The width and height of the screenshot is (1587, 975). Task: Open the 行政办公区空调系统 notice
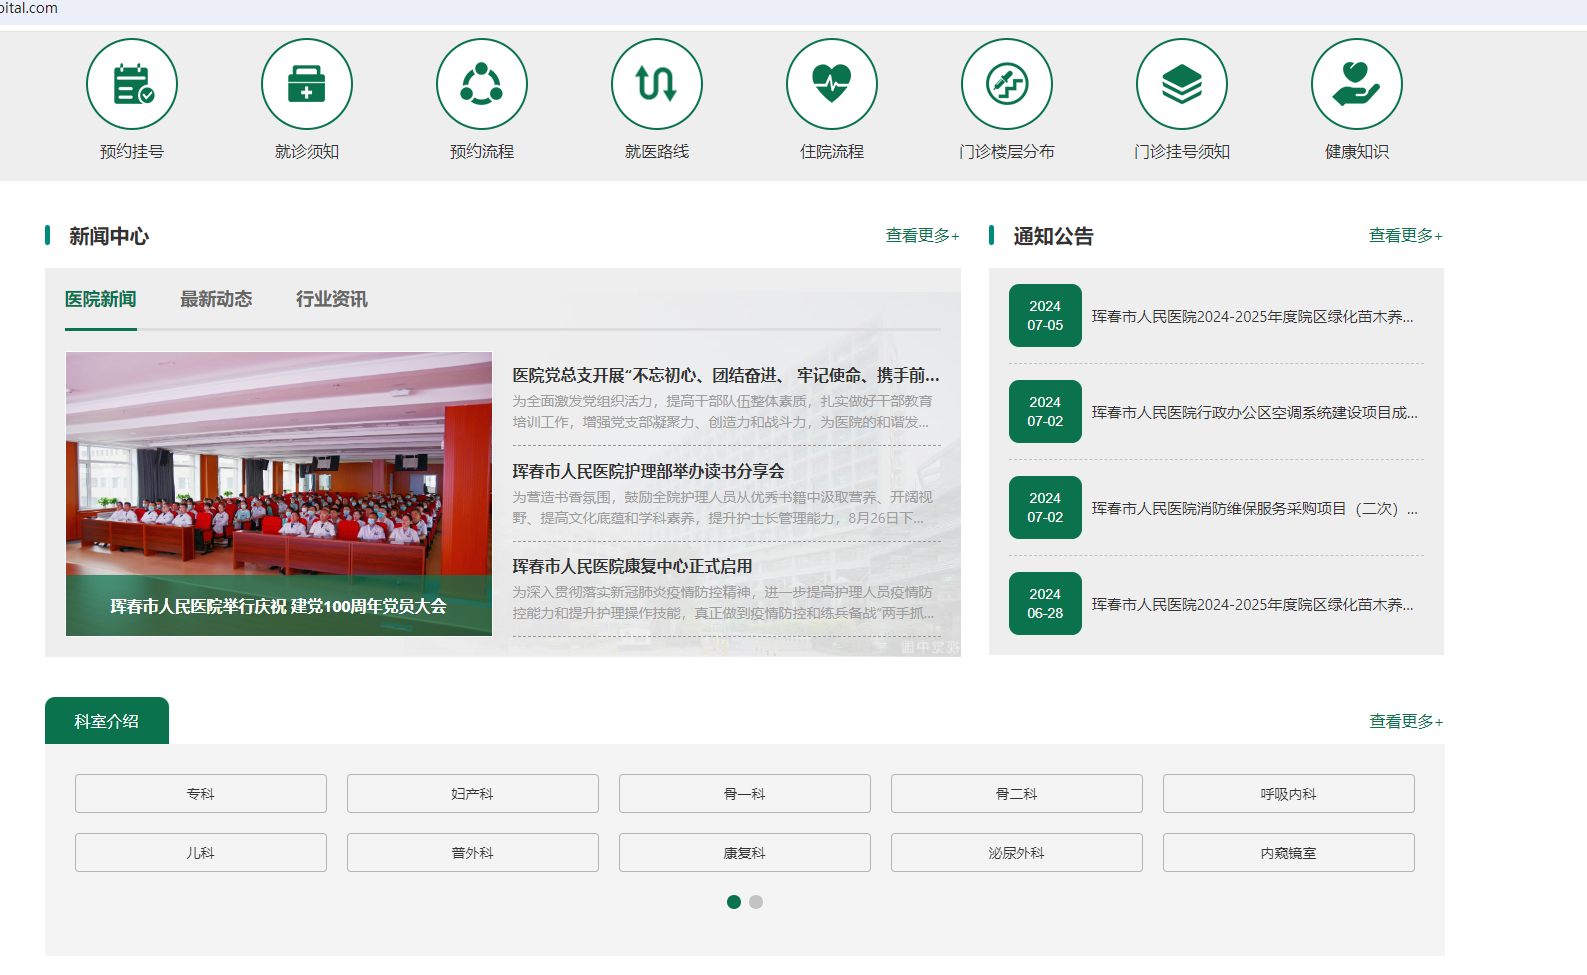[1254, 412]
